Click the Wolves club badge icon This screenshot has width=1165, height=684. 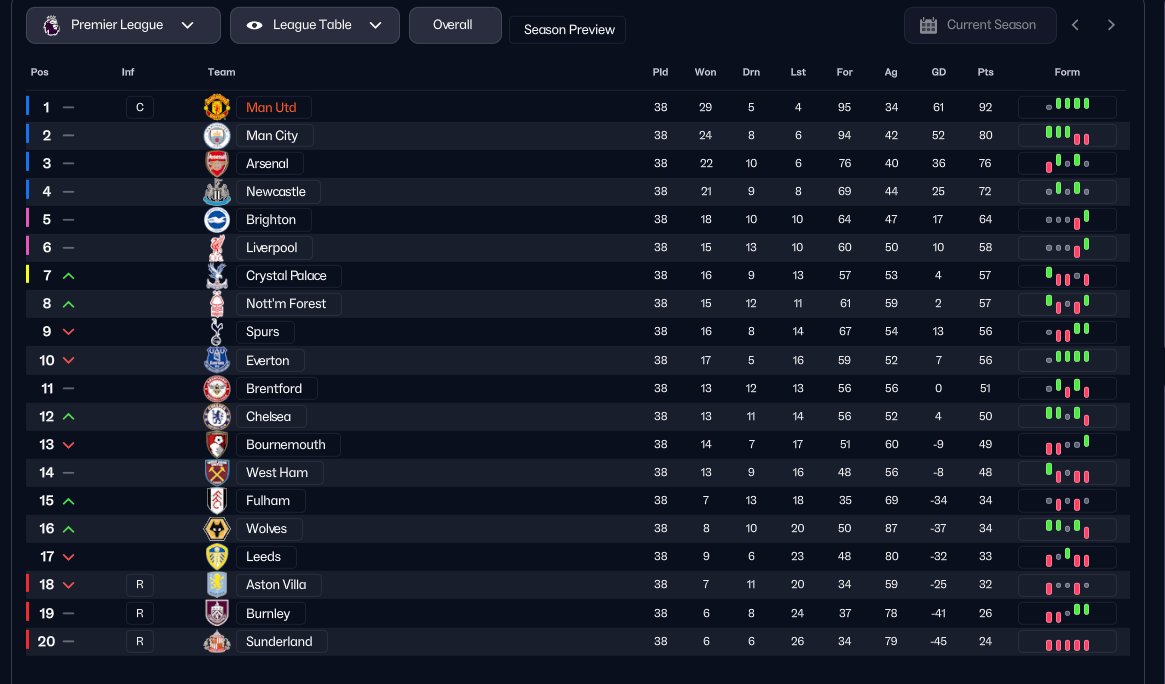(x=217, y=529)
